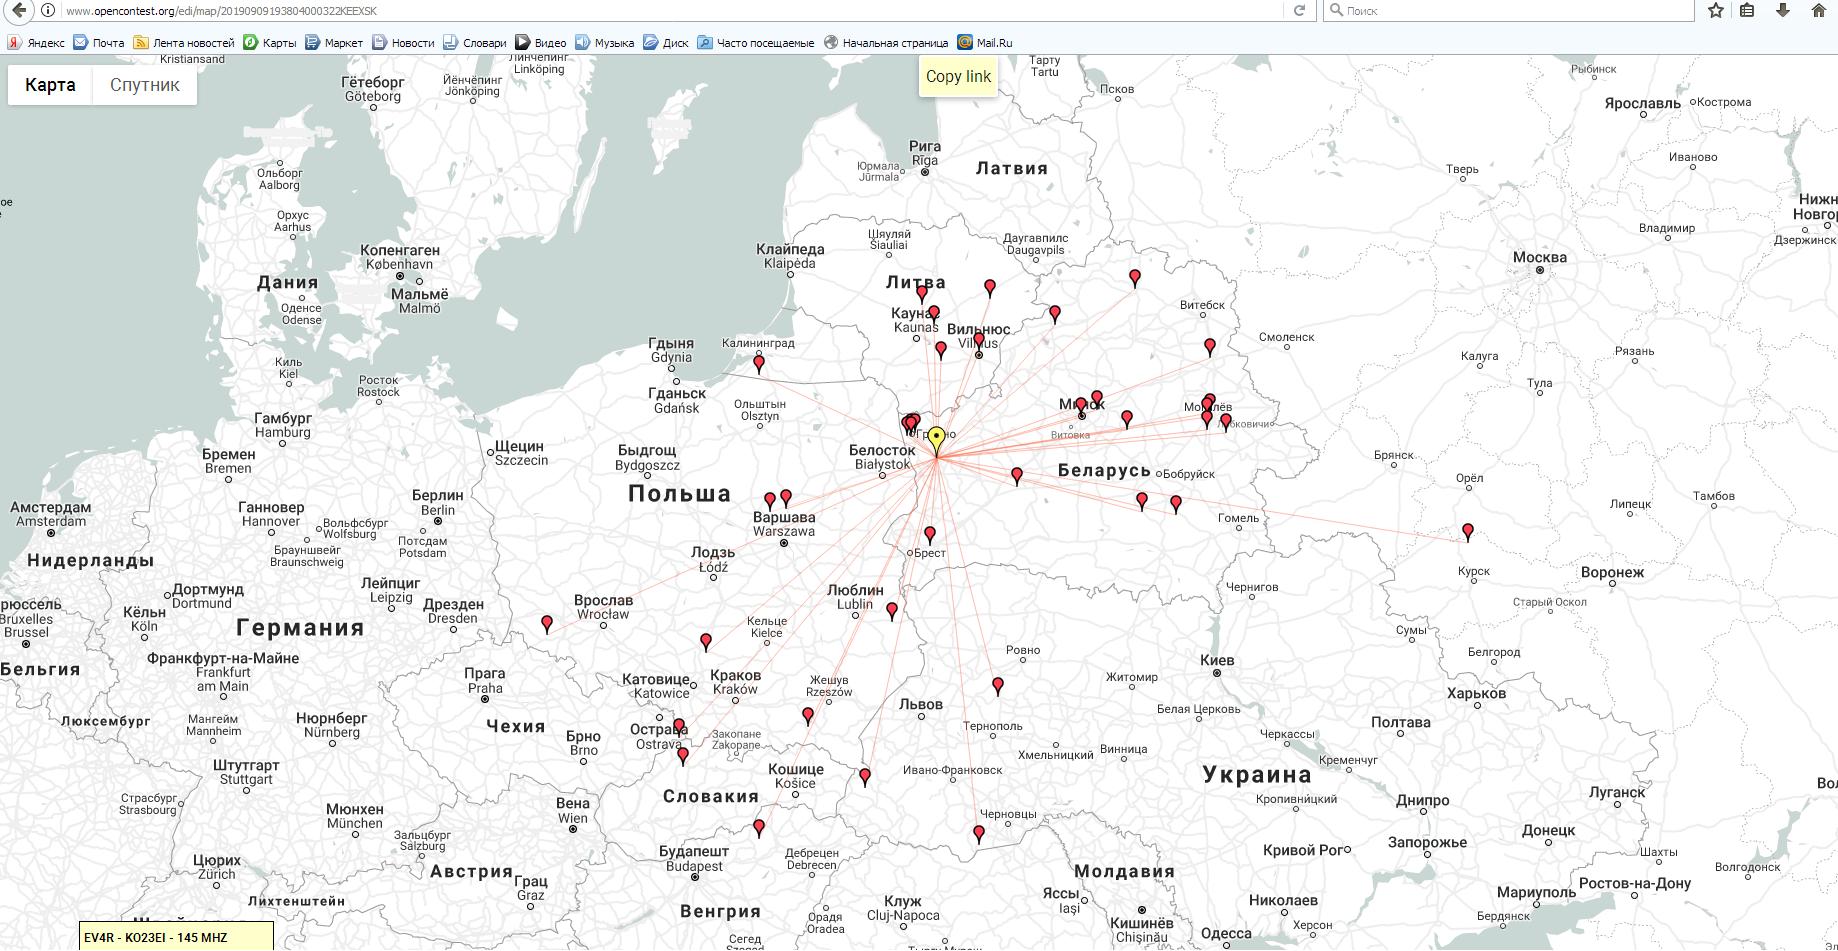Switch the map to Спутник view
The width and height of the screenshot is (1838, 951).
[145, 85]
